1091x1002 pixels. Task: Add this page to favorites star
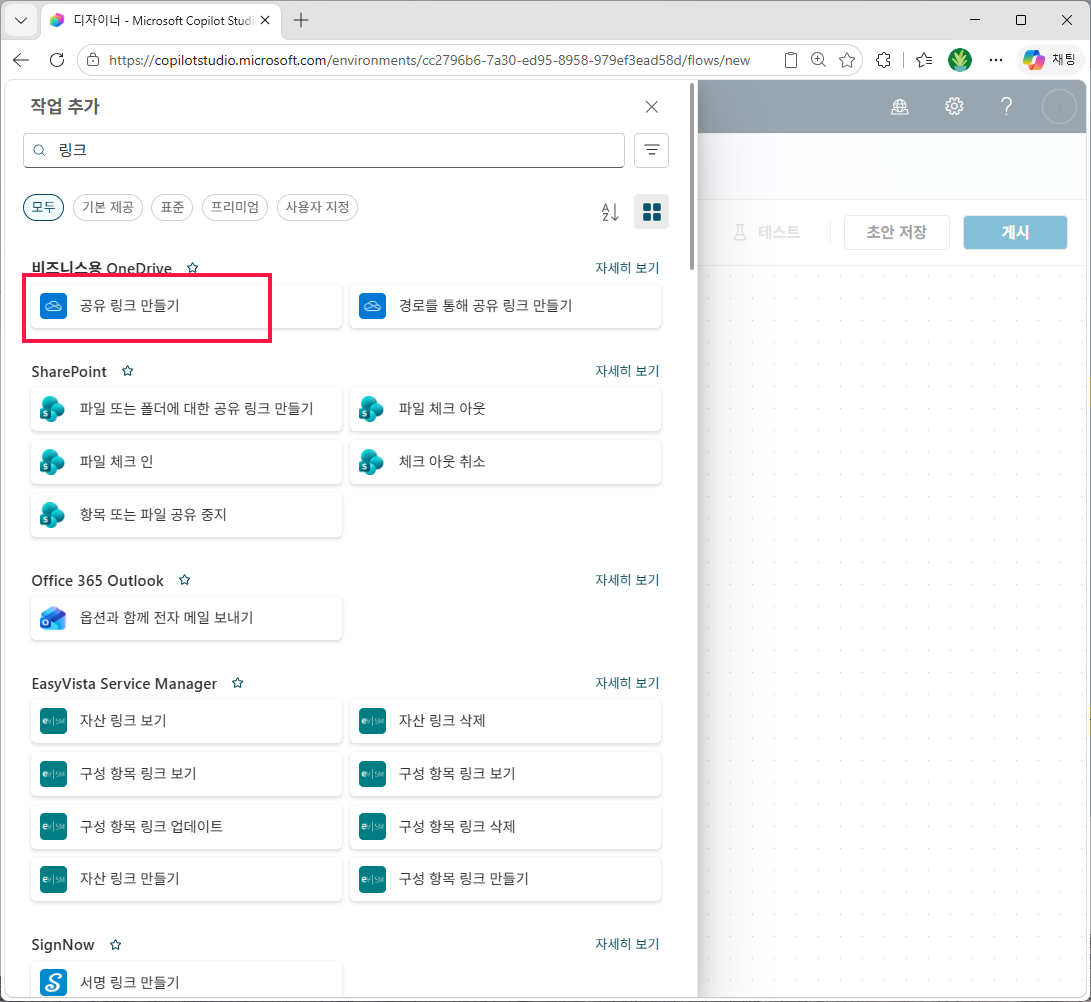click(847, 61)
